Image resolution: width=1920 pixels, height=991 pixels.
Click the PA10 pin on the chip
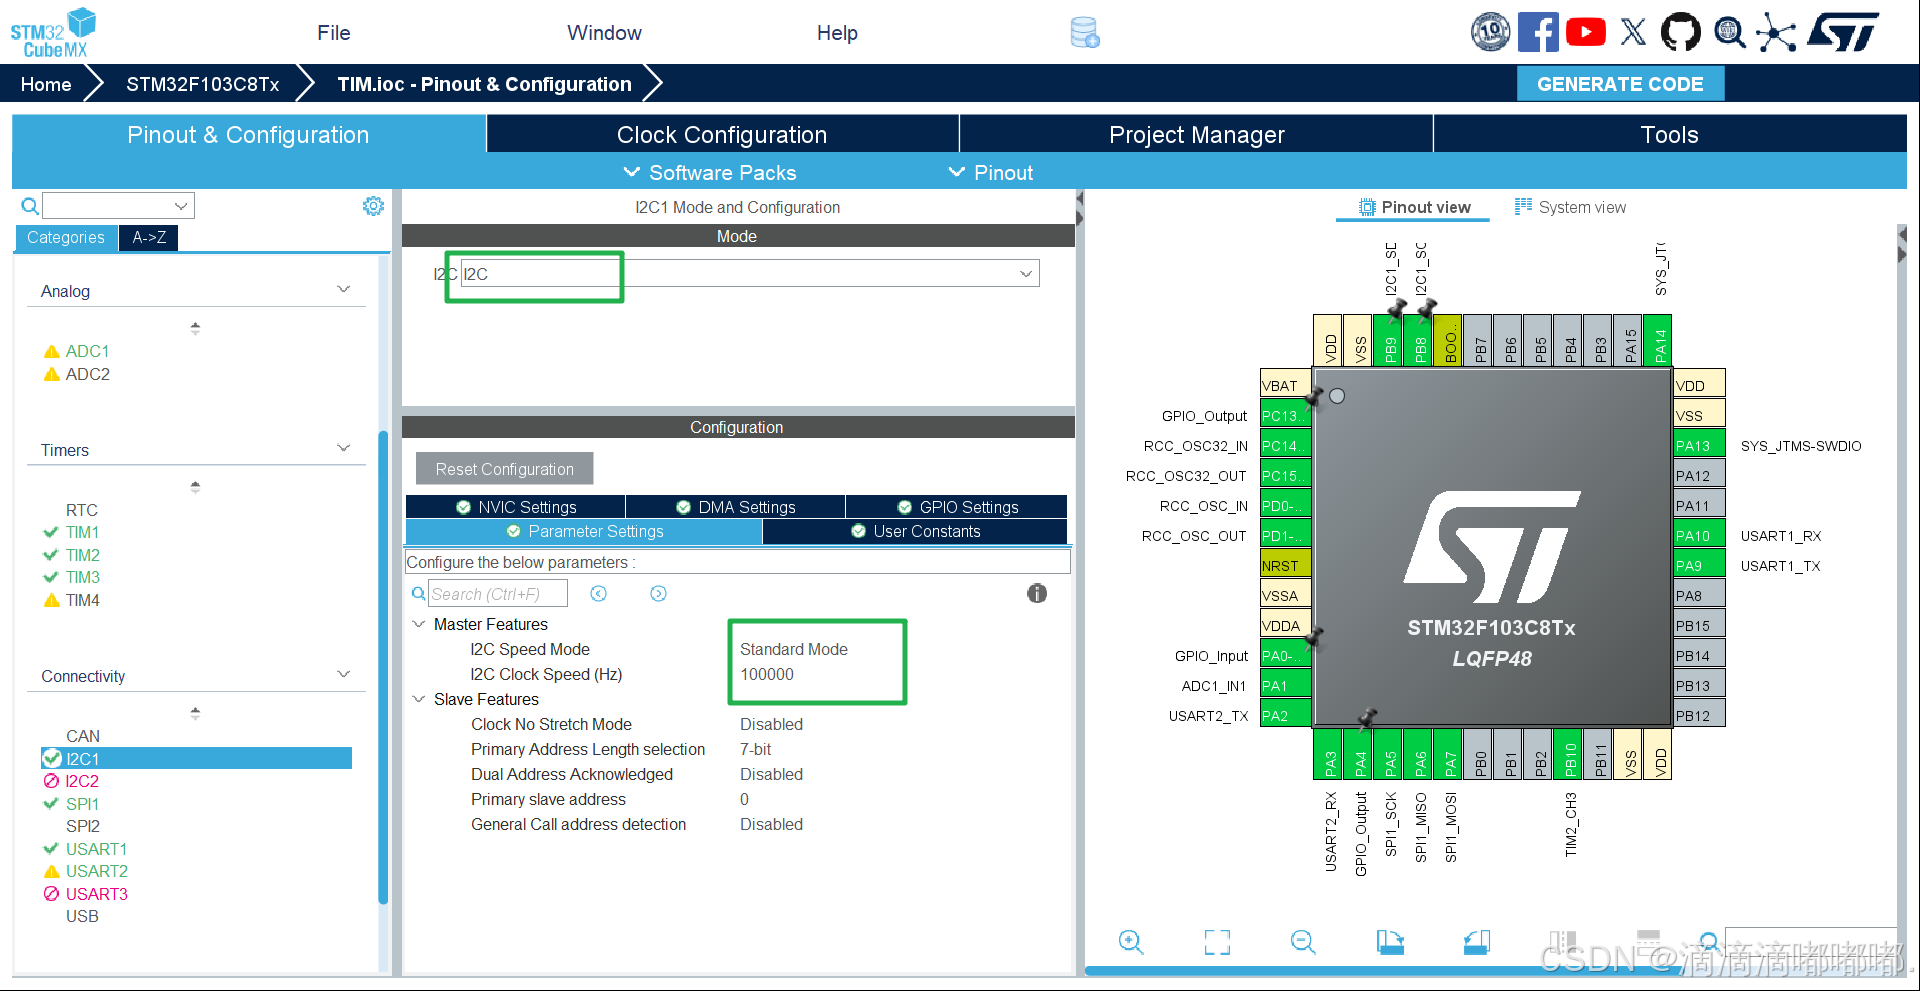coord(1699,535)
